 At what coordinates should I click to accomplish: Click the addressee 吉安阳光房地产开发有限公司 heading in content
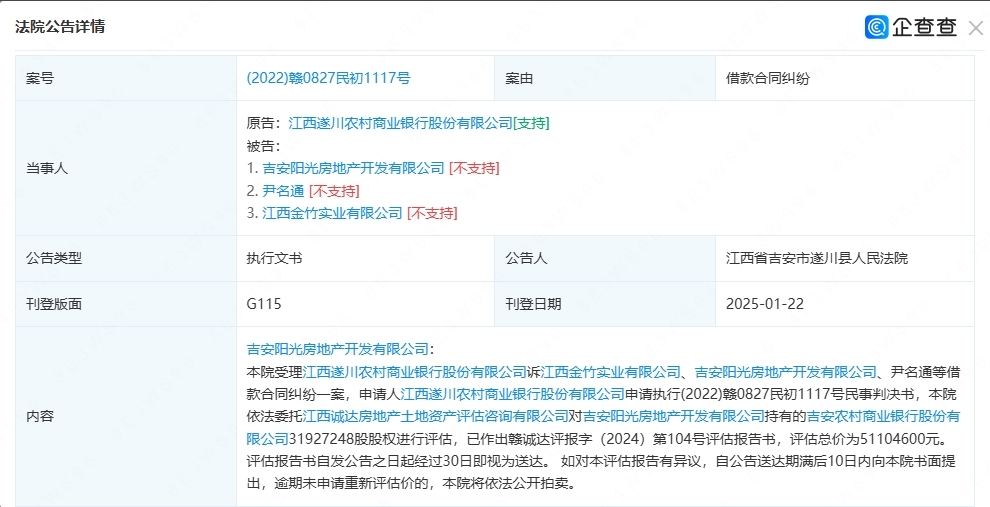click(337, 349)
